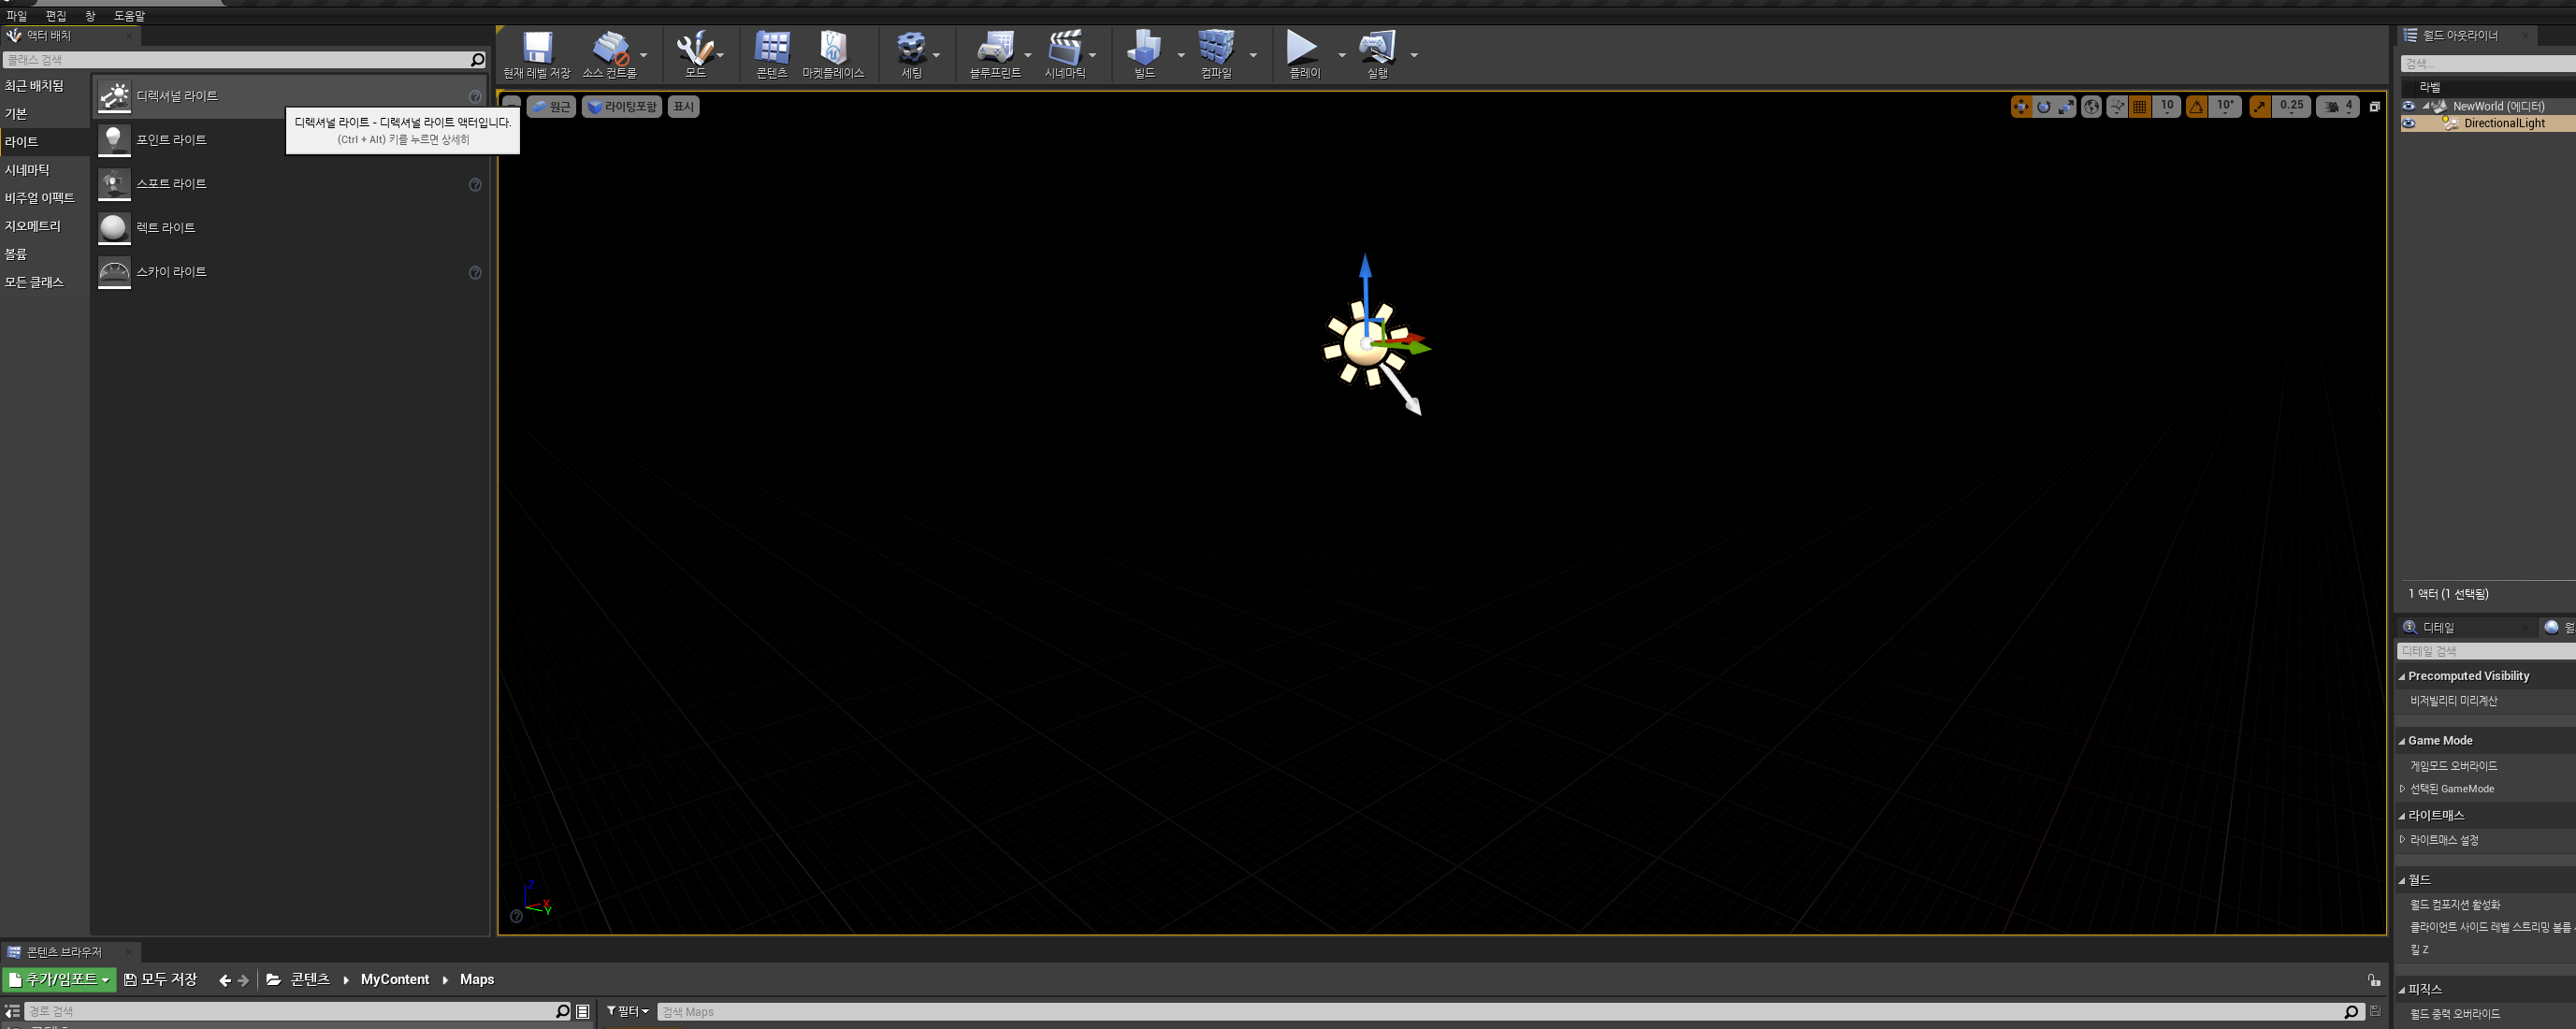Toggle rotation angle snapping in the viewport

(2196, 107)
